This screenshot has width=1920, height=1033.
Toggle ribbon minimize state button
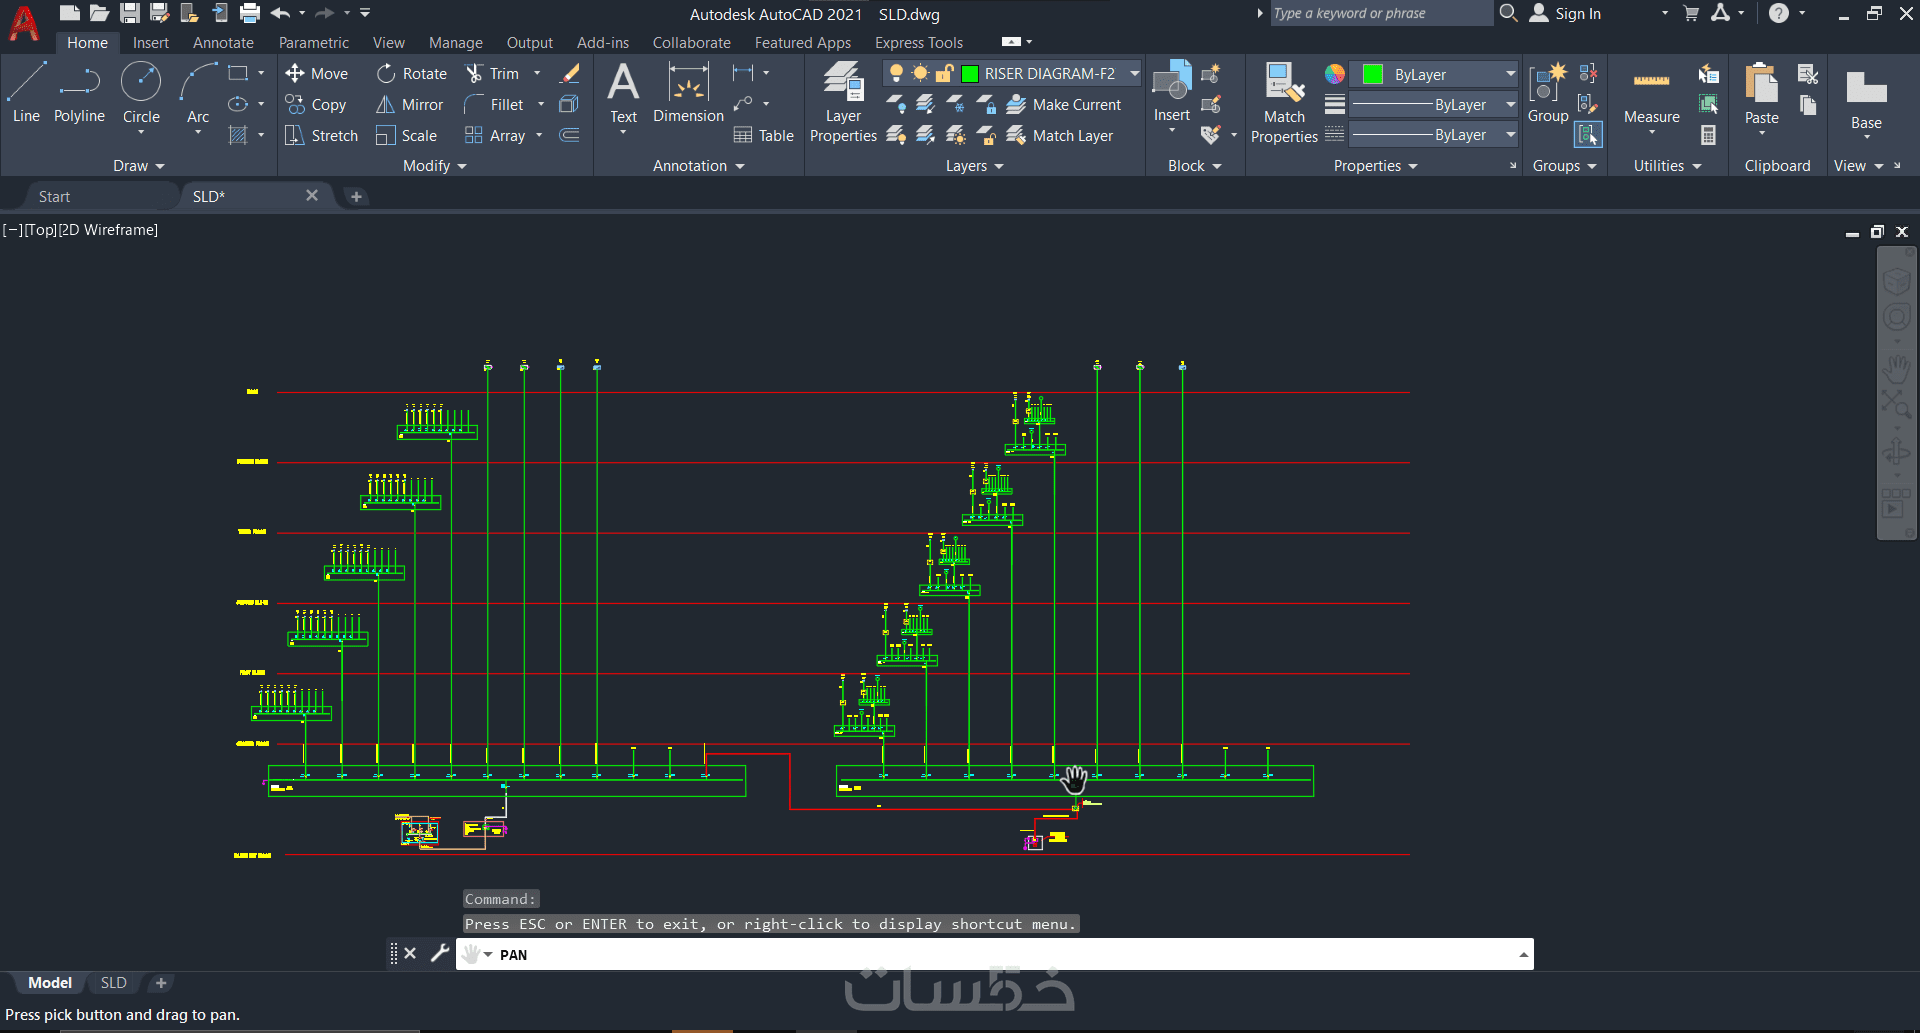1011,42
